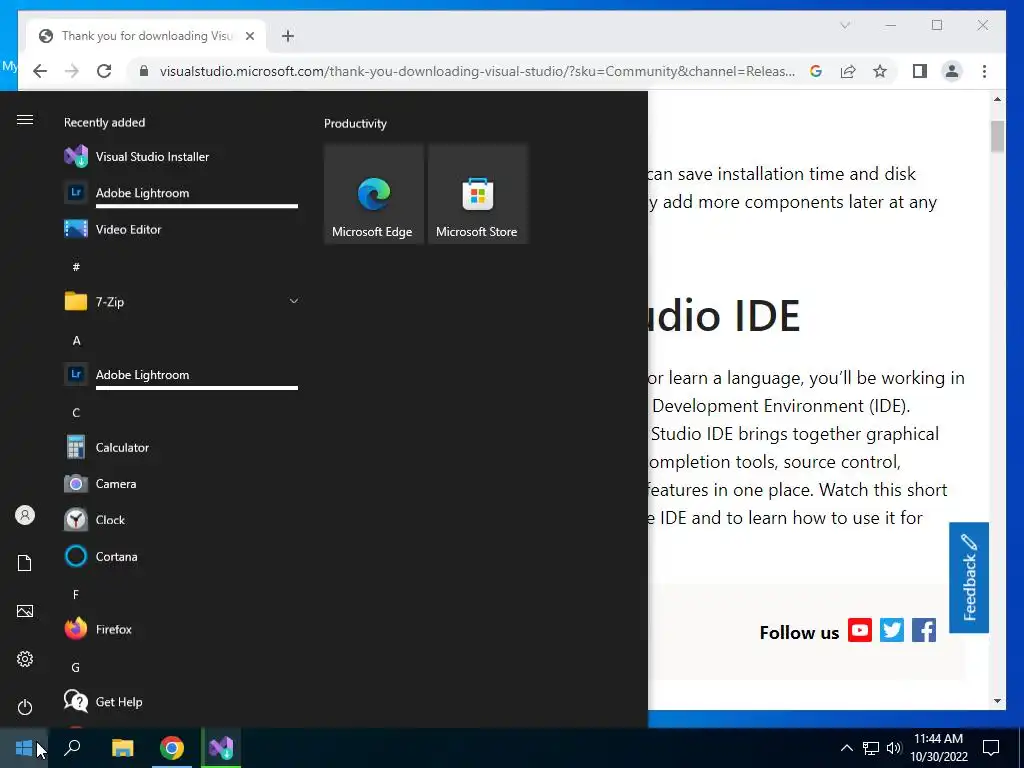Open Chrome three-dot menu
The image size is (1024, 768).
pyautogui.click(x=984, y=71)
